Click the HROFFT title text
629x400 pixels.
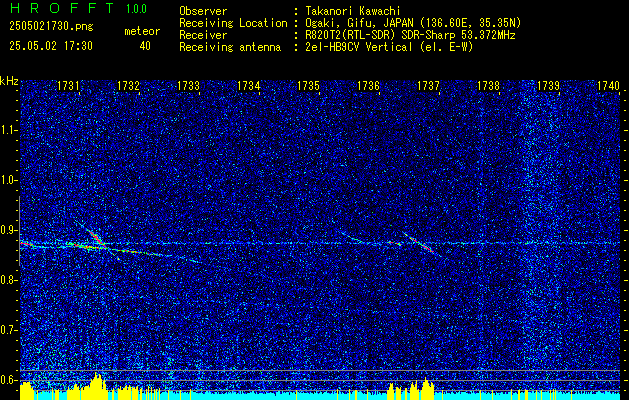pyautogui.click(x=62, y=8)
